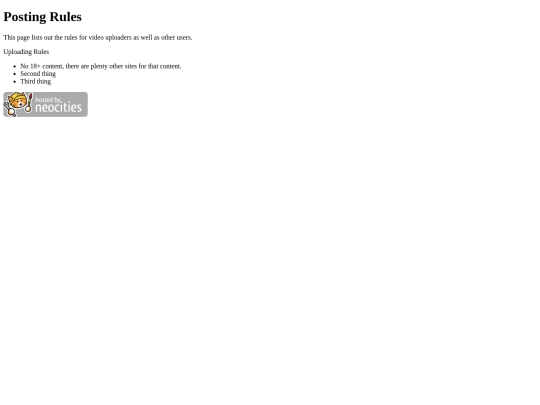Screen dimensions: 540x405
Task: Click the Neocities cat mascot icon
Action: 18,104
